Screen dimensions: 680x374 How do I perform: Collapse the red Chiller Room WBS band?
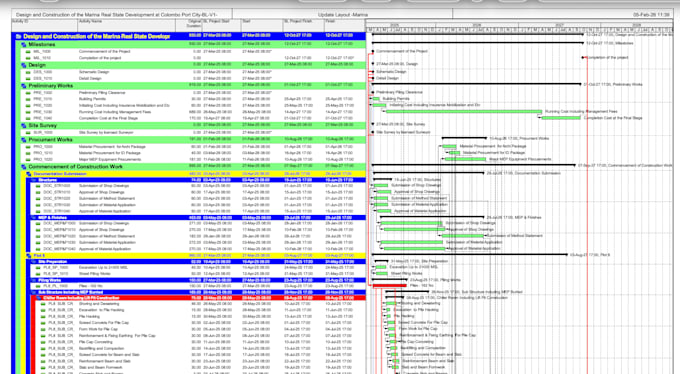39,298
